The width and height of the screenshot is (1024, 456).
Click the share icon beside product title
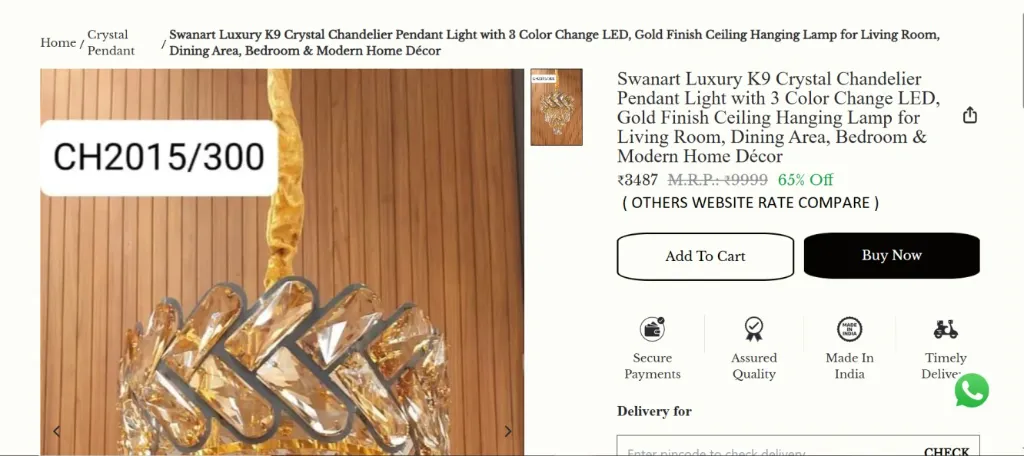[x=970, y=116]
